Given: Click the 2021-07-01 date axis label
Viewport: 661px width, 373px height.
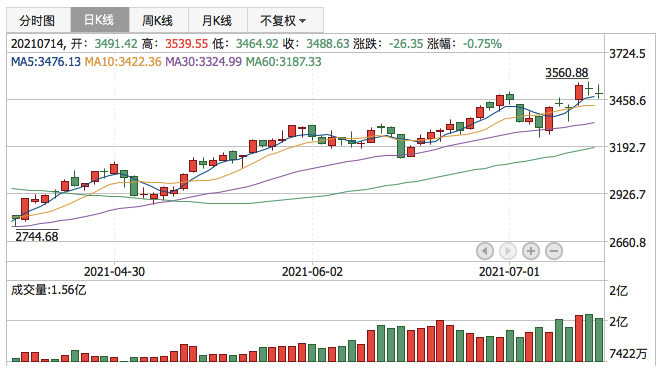Looking at the screenshot, I should pyautogui.click(x=509, y=272).
